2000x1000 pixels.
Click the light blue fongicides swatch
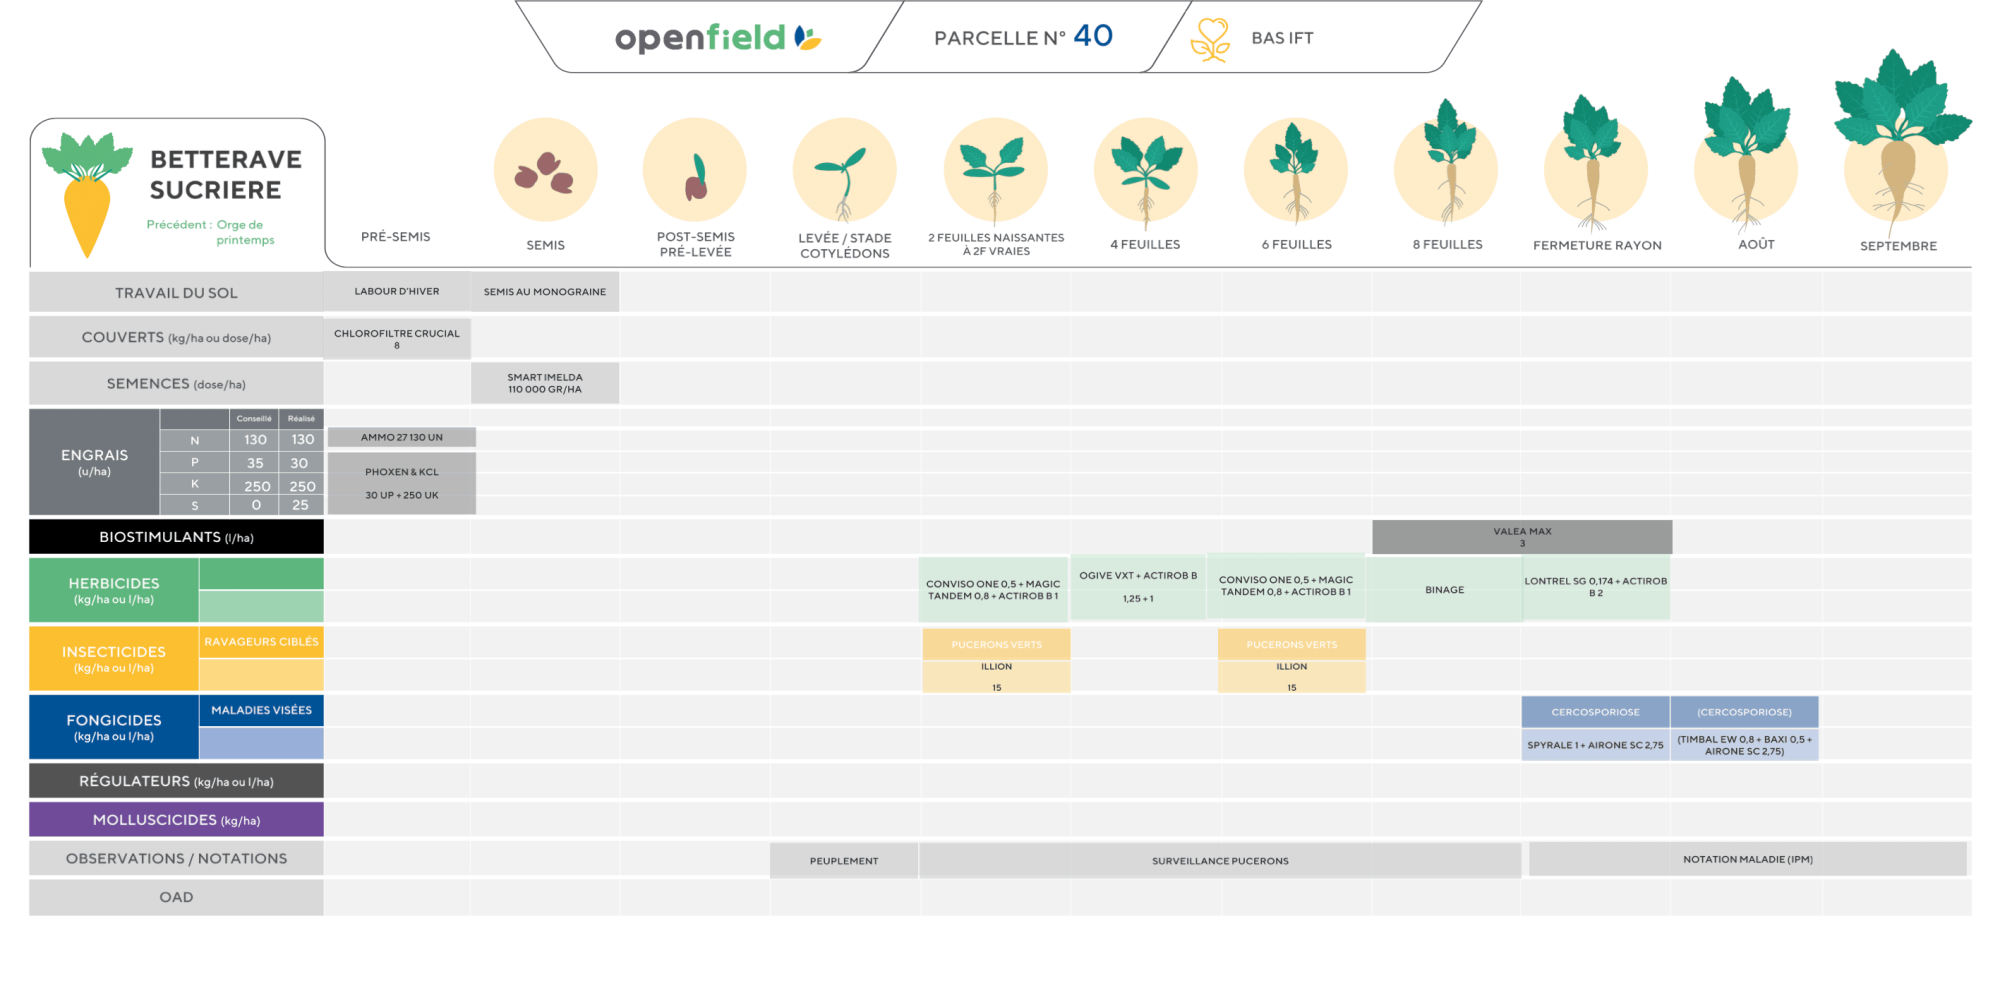pyautogui.click(x=261, y=743)
